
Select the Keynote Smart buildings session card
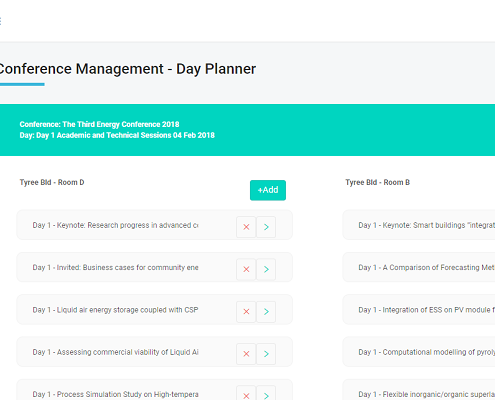[x=419, y=225]
